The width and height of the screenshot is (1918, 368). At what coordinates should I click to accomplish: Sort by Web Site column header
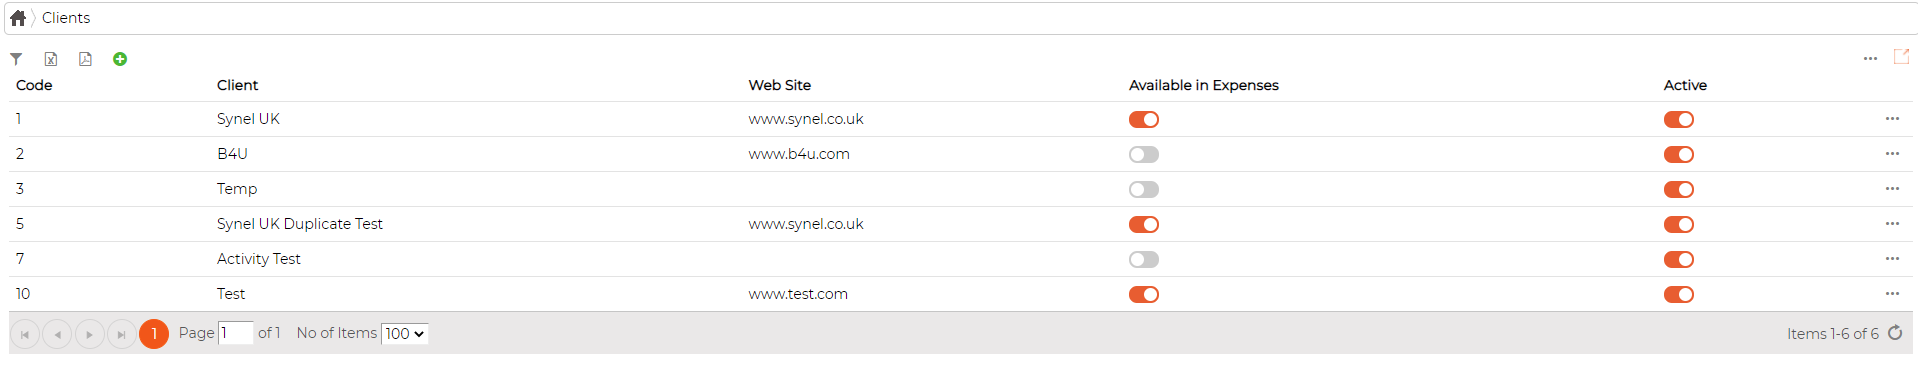coord(780,85)
